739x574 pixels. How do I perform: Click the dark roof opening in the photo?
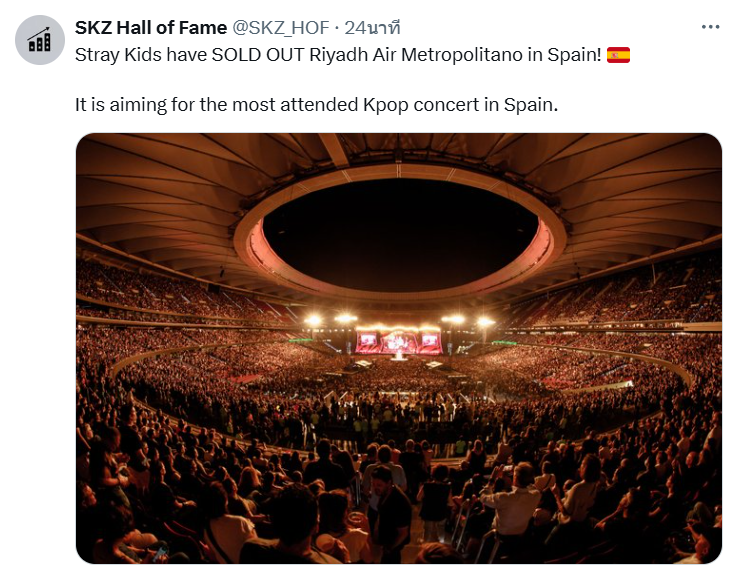click(x=401, y=234)
